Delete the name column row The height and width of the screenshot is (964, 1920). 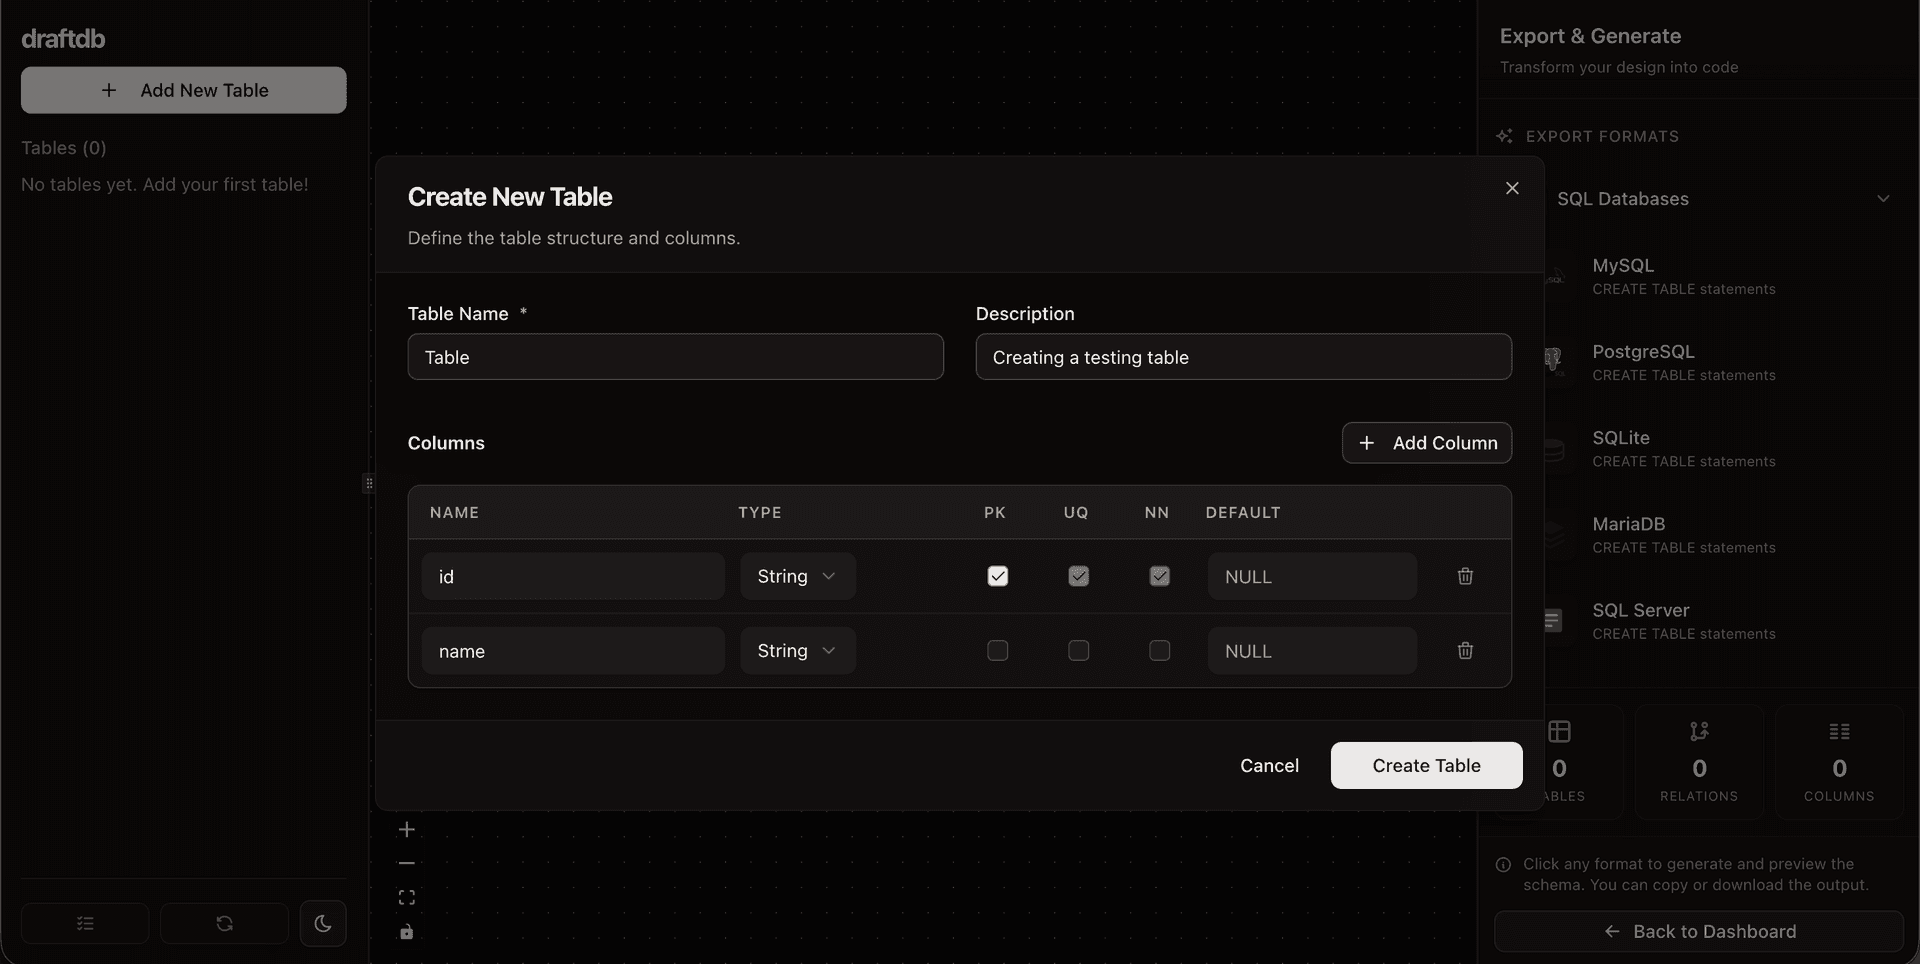[x=1465, y=650]
